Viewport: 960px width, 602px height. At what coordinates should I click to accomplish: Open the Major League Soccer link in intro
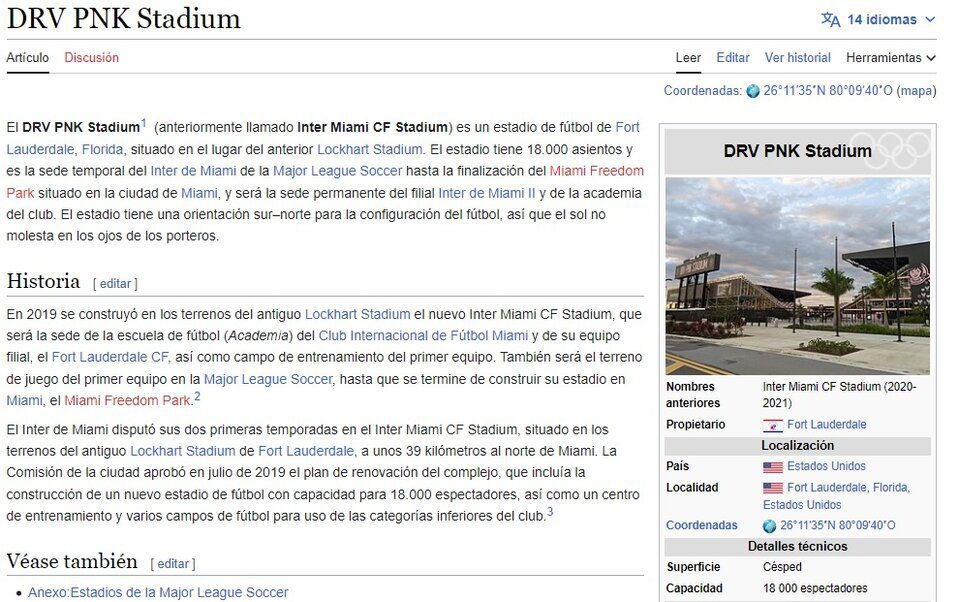pos(337,171)
